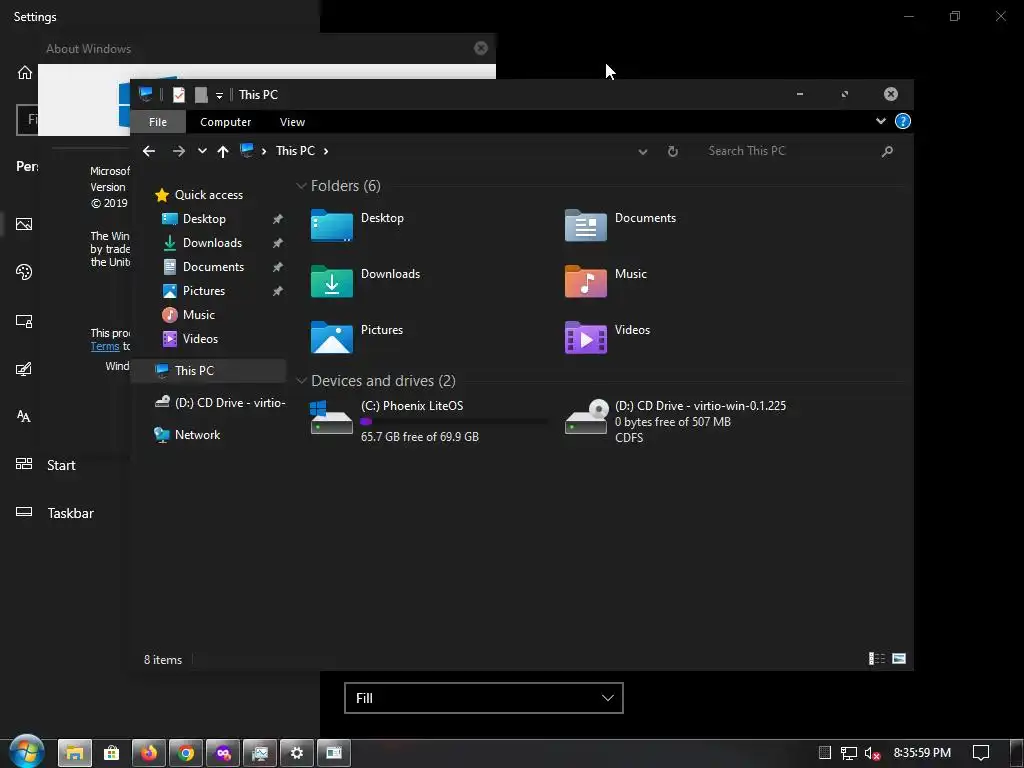The height and width of the screenshot is (768, 1024).
Task: Open the Start orb on the taskbar
Action: [x=26, y=752]
